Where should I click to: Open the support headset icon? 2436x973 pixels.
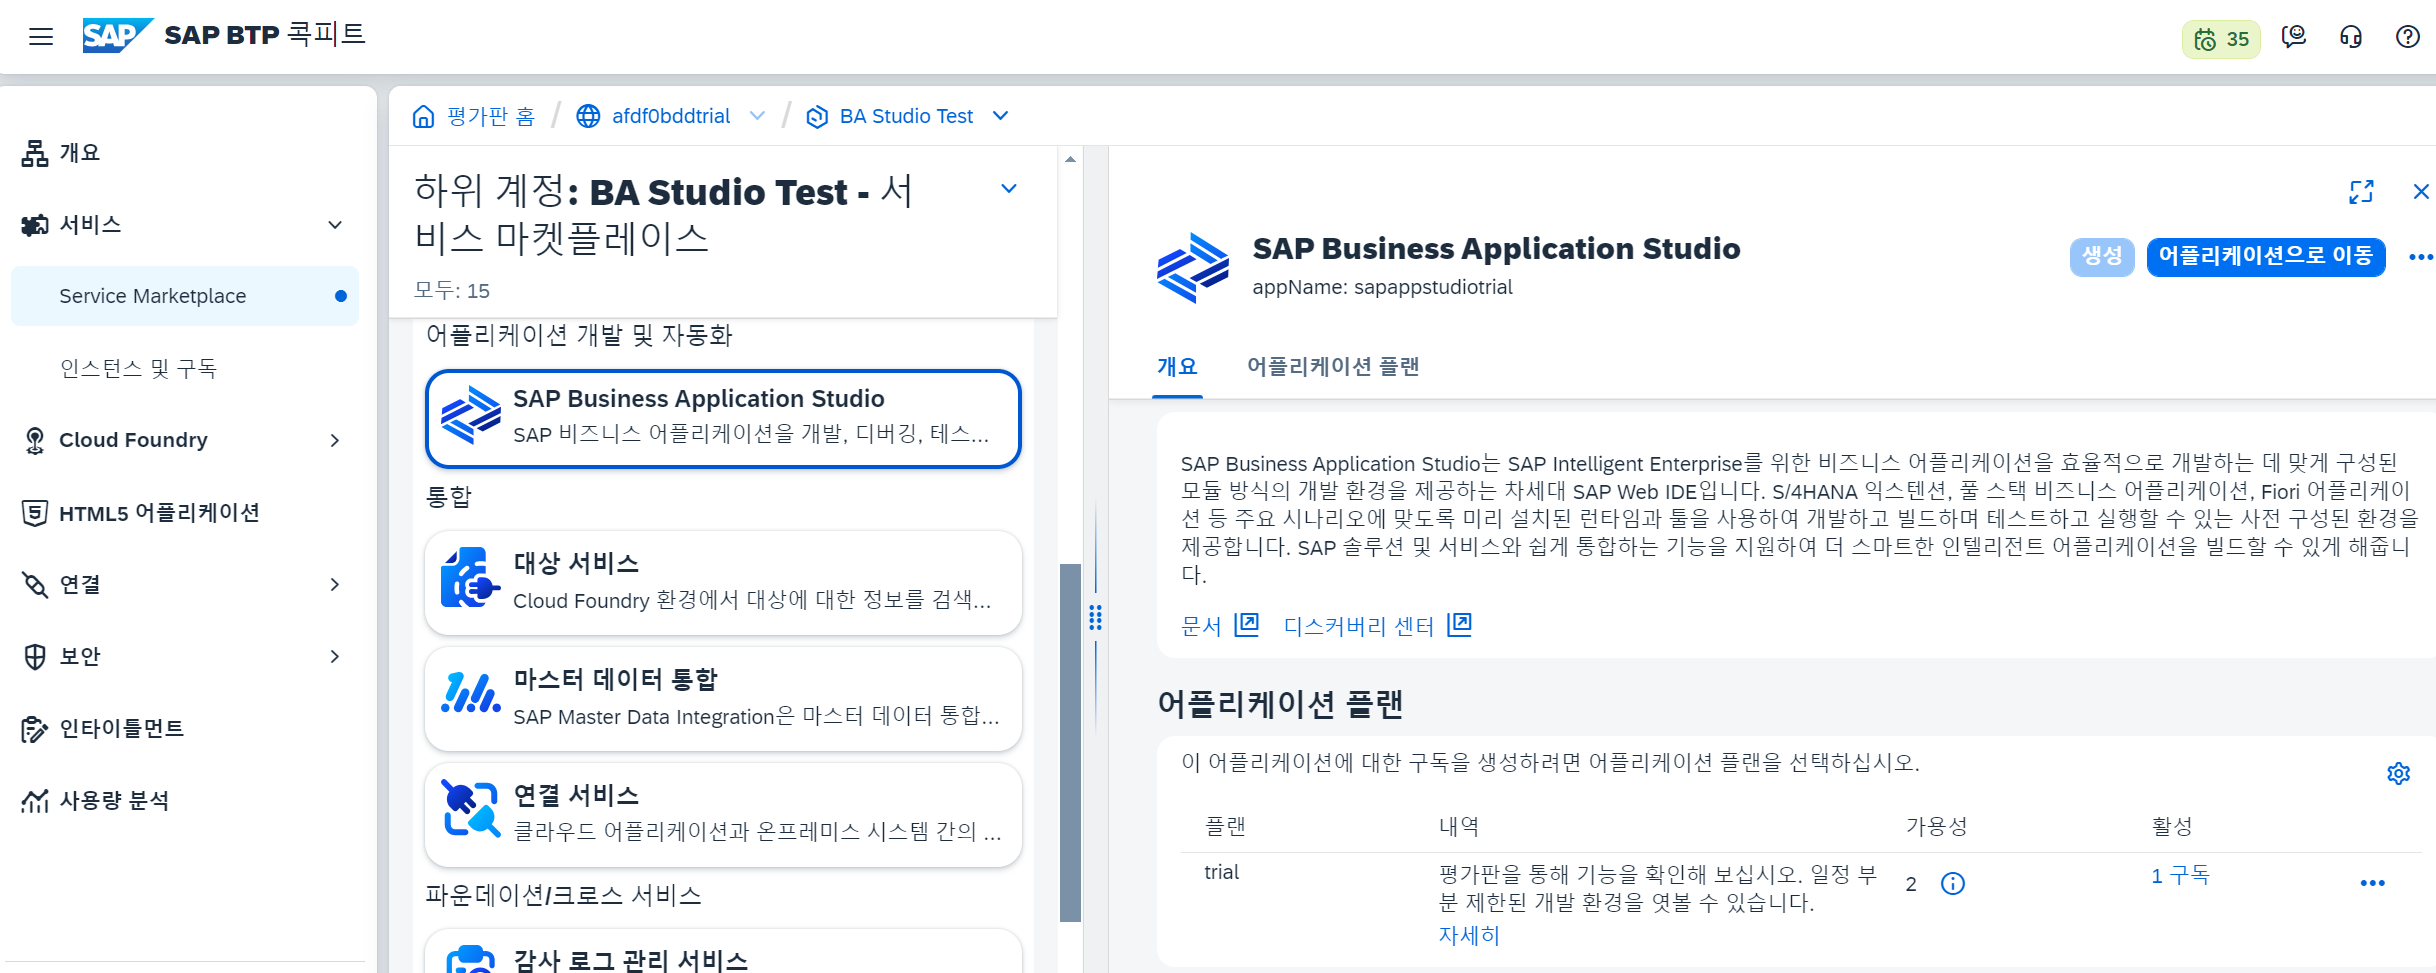(x=2351, y=37)
